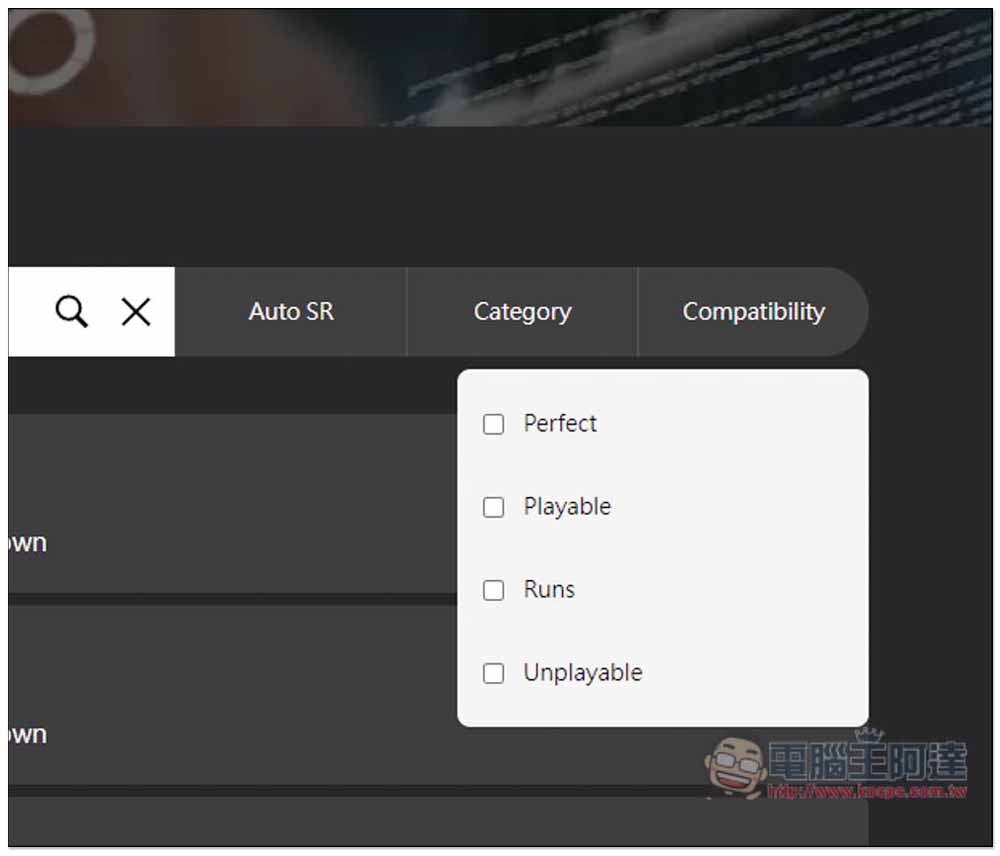Collapse the Compatibility filter dropdown
Viewport: 1000px width, 856px height.
(753, 312)
